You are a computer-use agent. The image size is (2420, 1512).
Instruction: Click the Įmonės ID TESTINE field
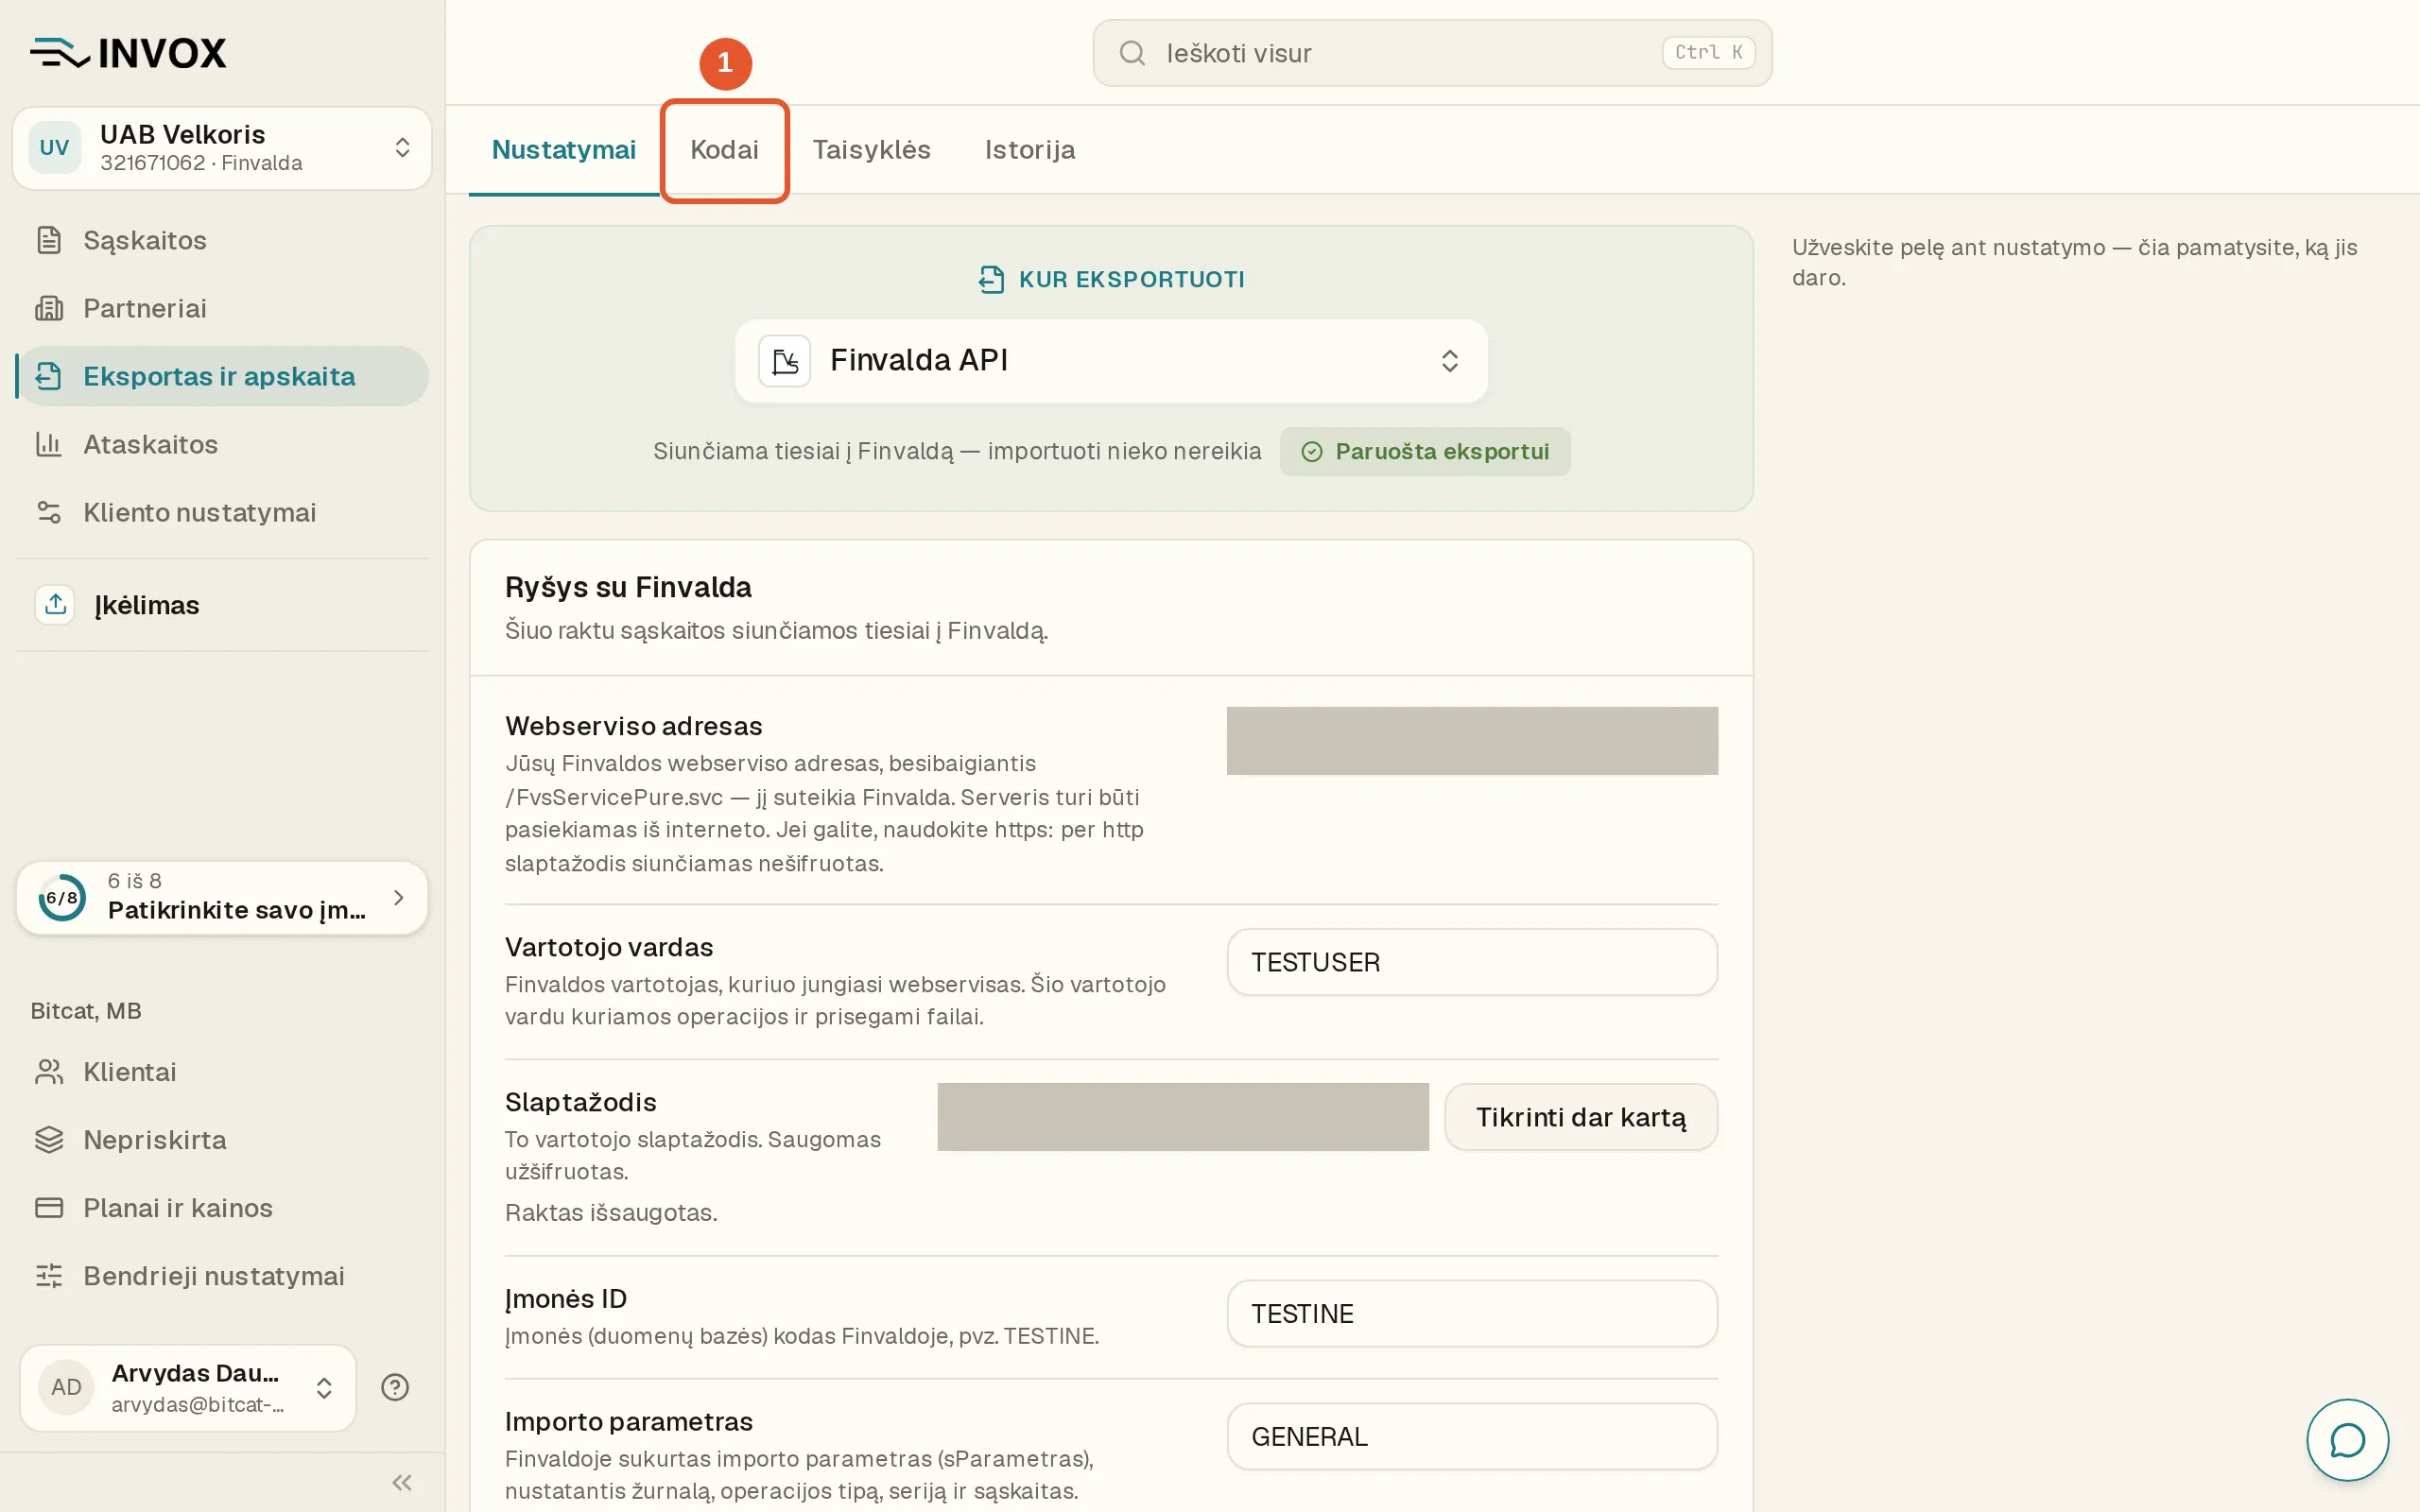click(x=1472, y=1314)
